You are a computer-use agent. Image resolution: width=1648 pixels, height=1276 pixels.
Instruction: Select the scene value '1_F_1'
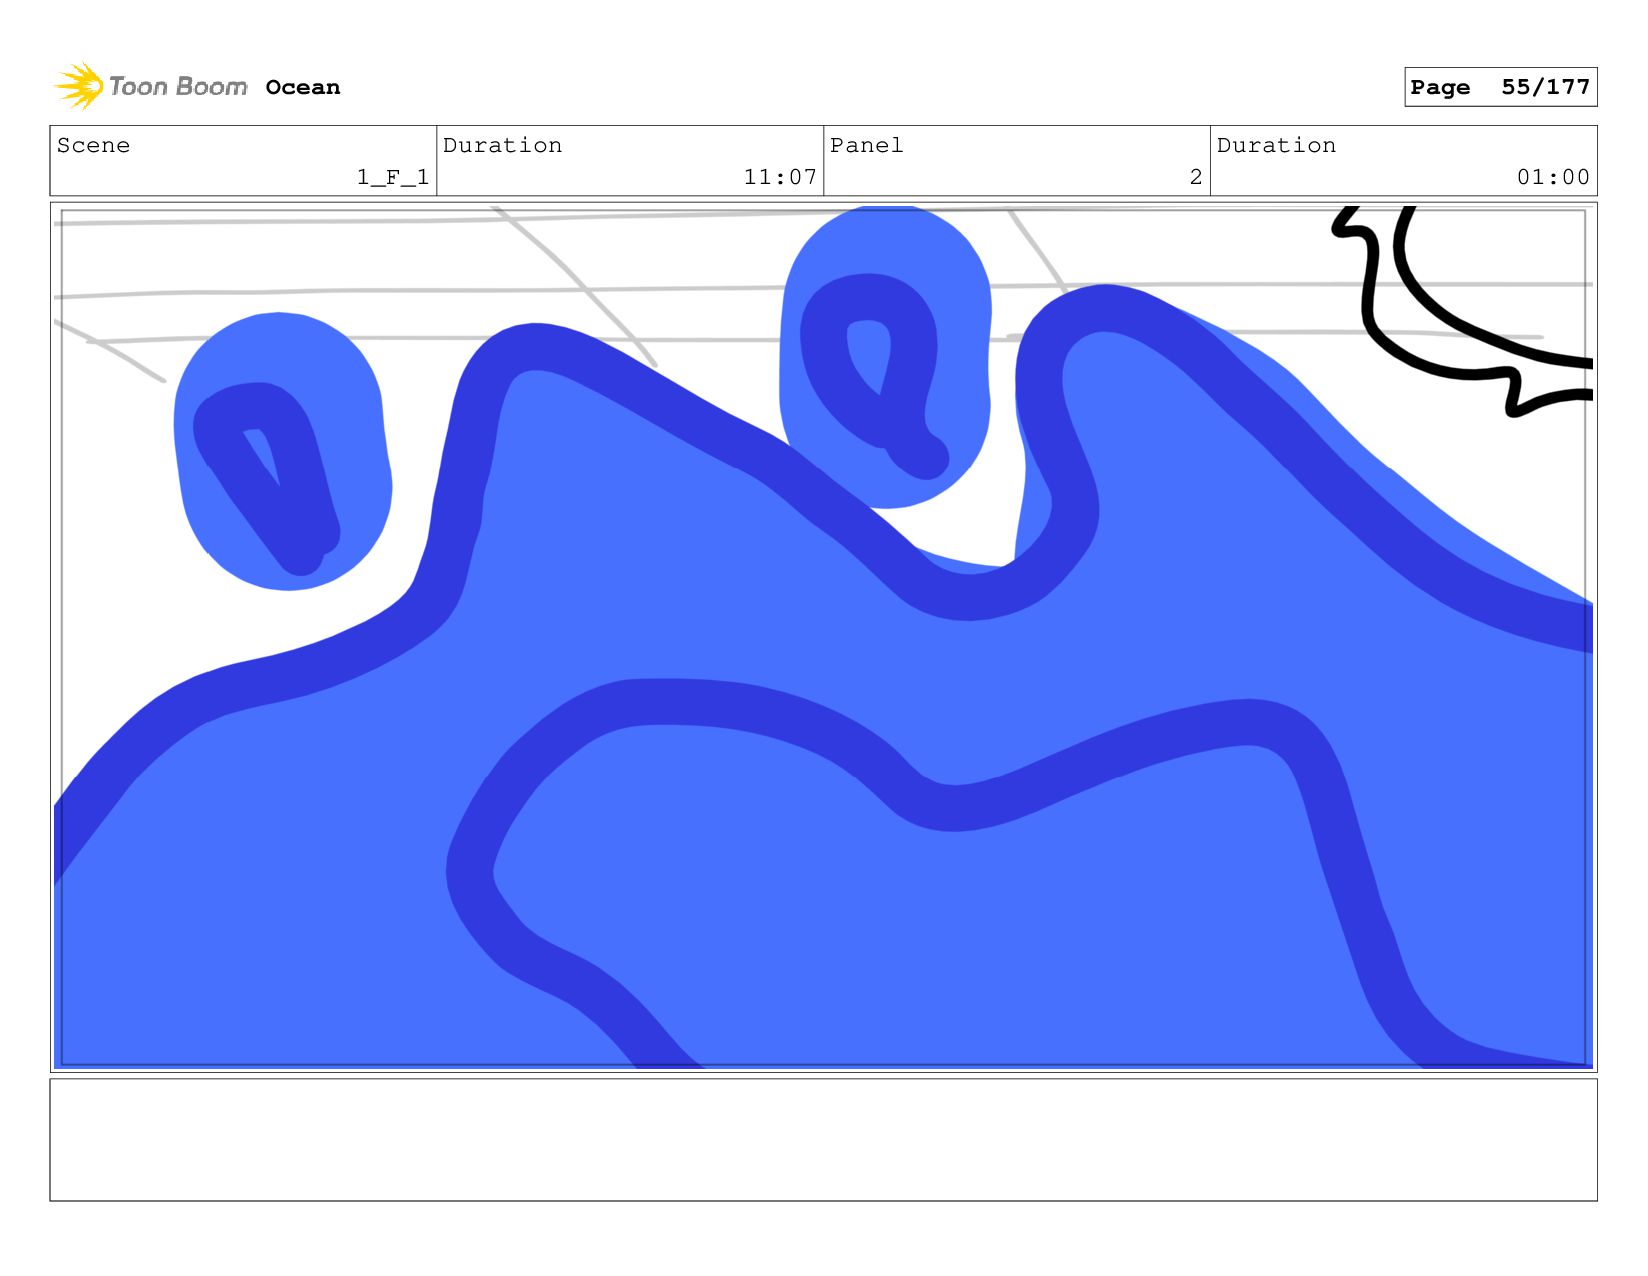[393, 177]
